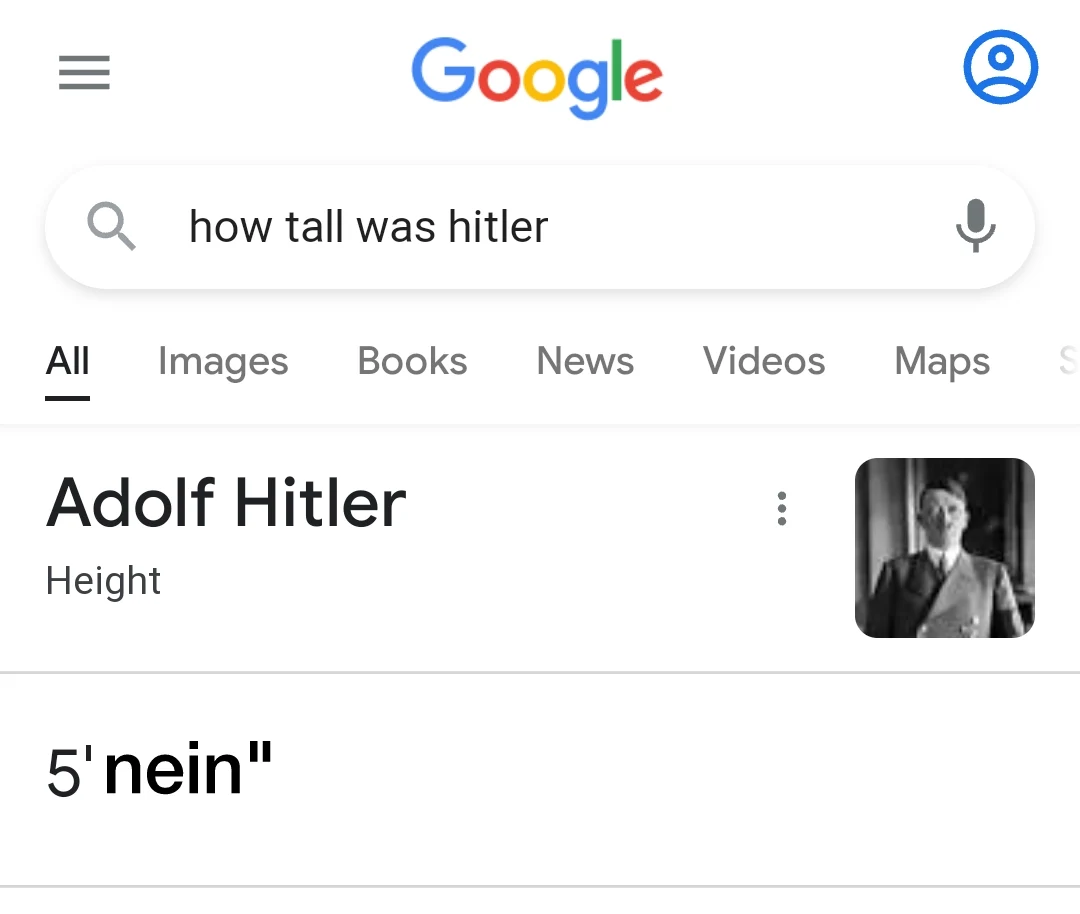Open the hamburger navigation menu
Image resolution: width=1080 pixels, height=914 pixels.
pos(84,73)
